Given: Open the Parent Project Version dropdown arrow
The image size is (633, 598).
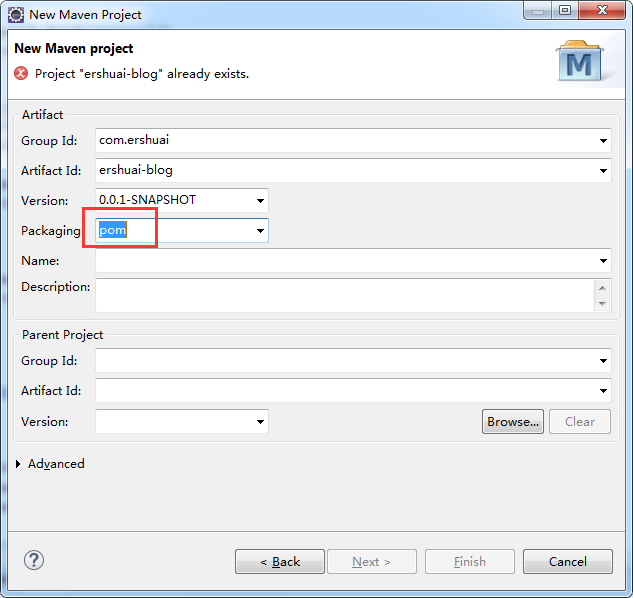Looking at the screenshot, I should click(x=260, y=422).
